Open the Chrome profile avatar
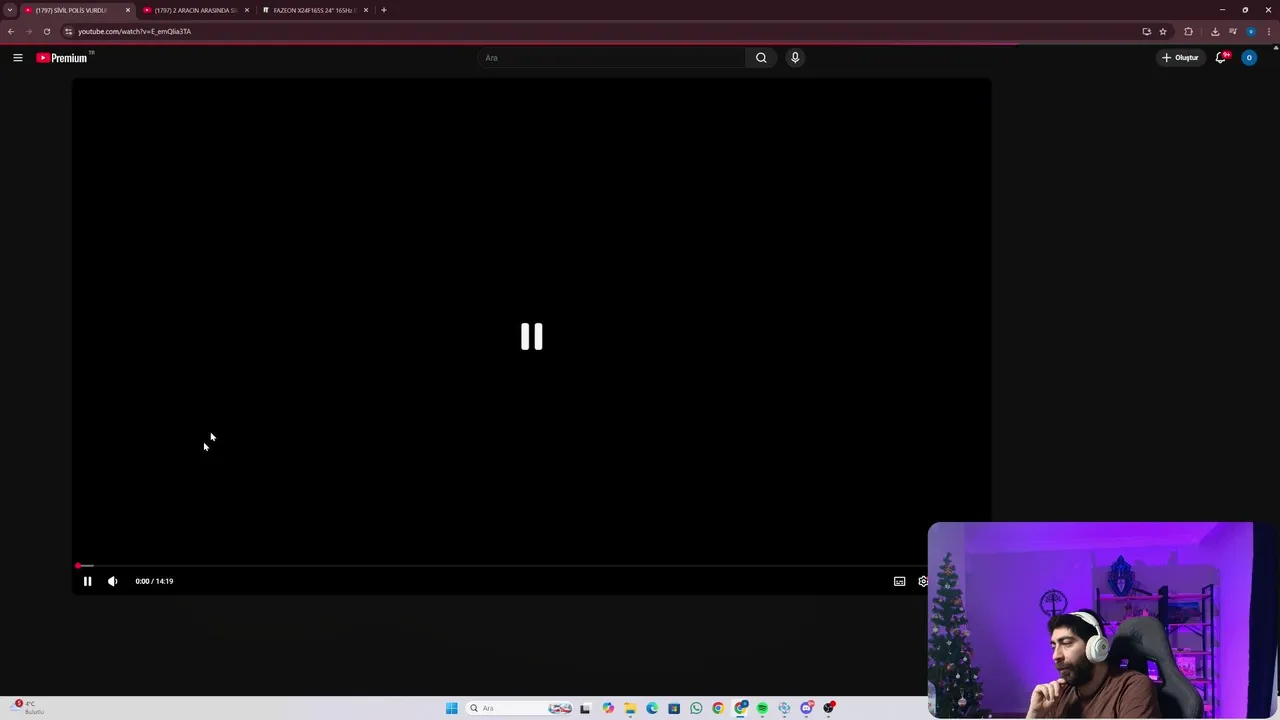The width and height of the screenshot is (1280, 720). pyautogui.click(x=1251, y=31)
